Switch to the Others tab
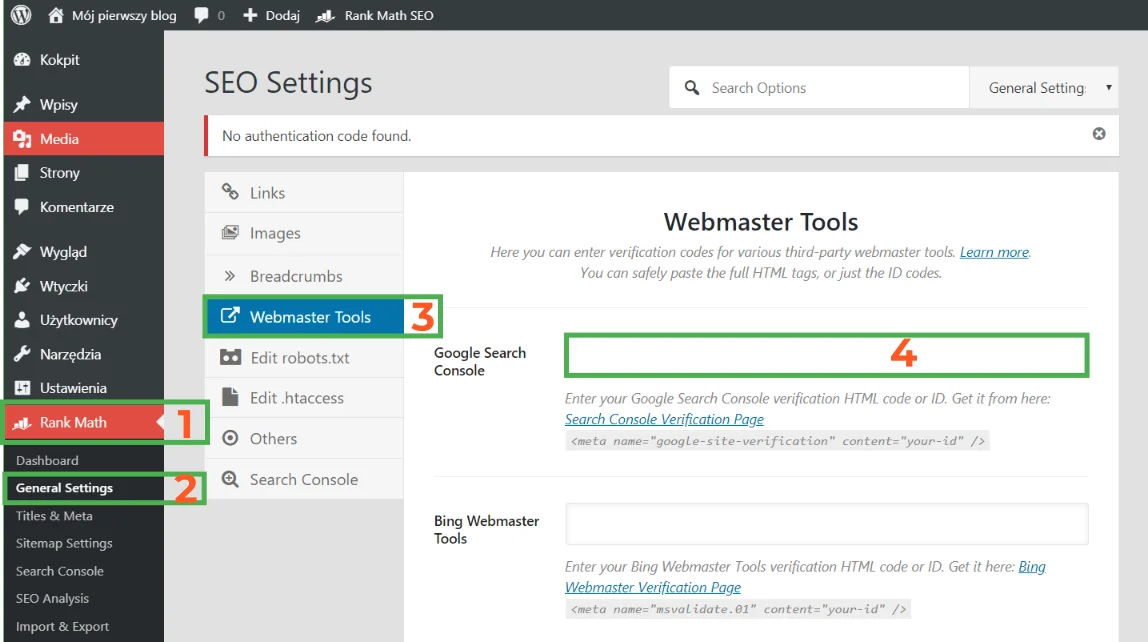This screenshot has width=1148, height=642. point(304,438)
